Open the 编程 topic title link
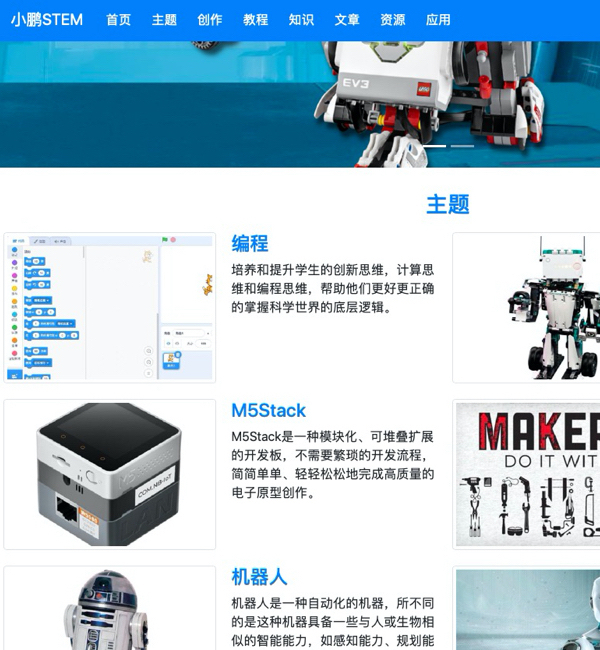 (250, 243)
